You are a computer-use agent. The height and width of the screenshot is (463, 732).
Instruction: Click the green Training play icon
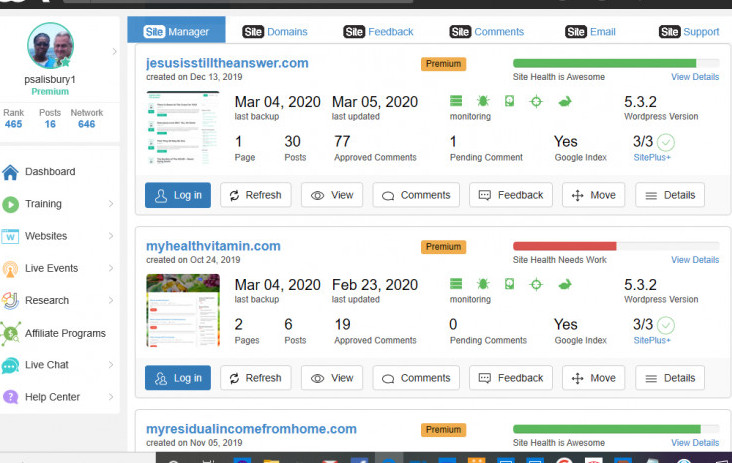tap(10, 204)
